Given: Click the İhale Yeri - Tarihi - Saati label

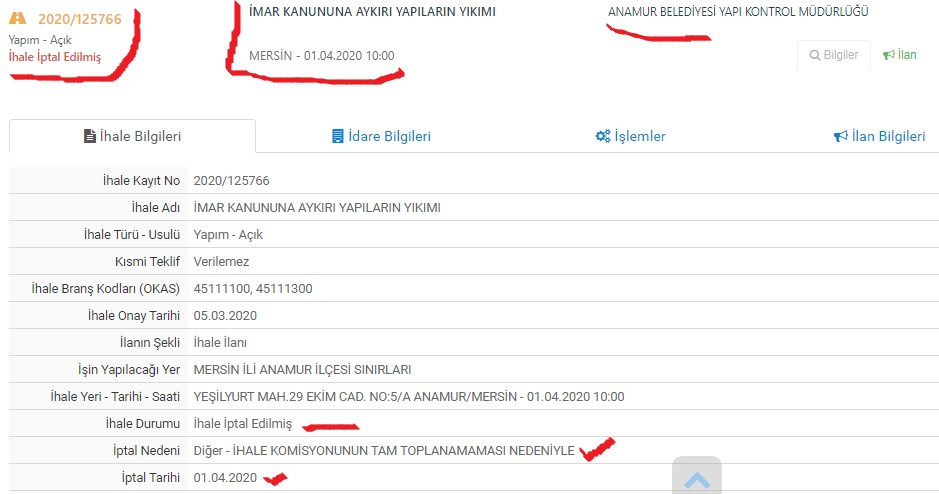Looking at the screenshot, I should (x=115, y=396).
